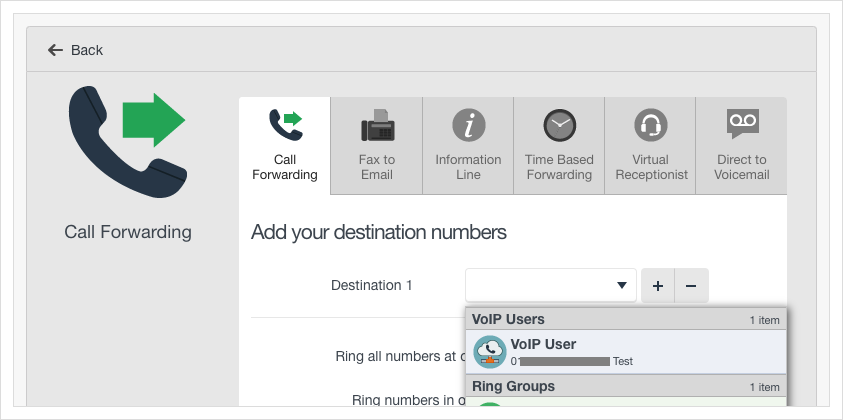Click the back arrow icon
Image resolution: width=843 pixels, height=420 pixels.
point(55,50)
